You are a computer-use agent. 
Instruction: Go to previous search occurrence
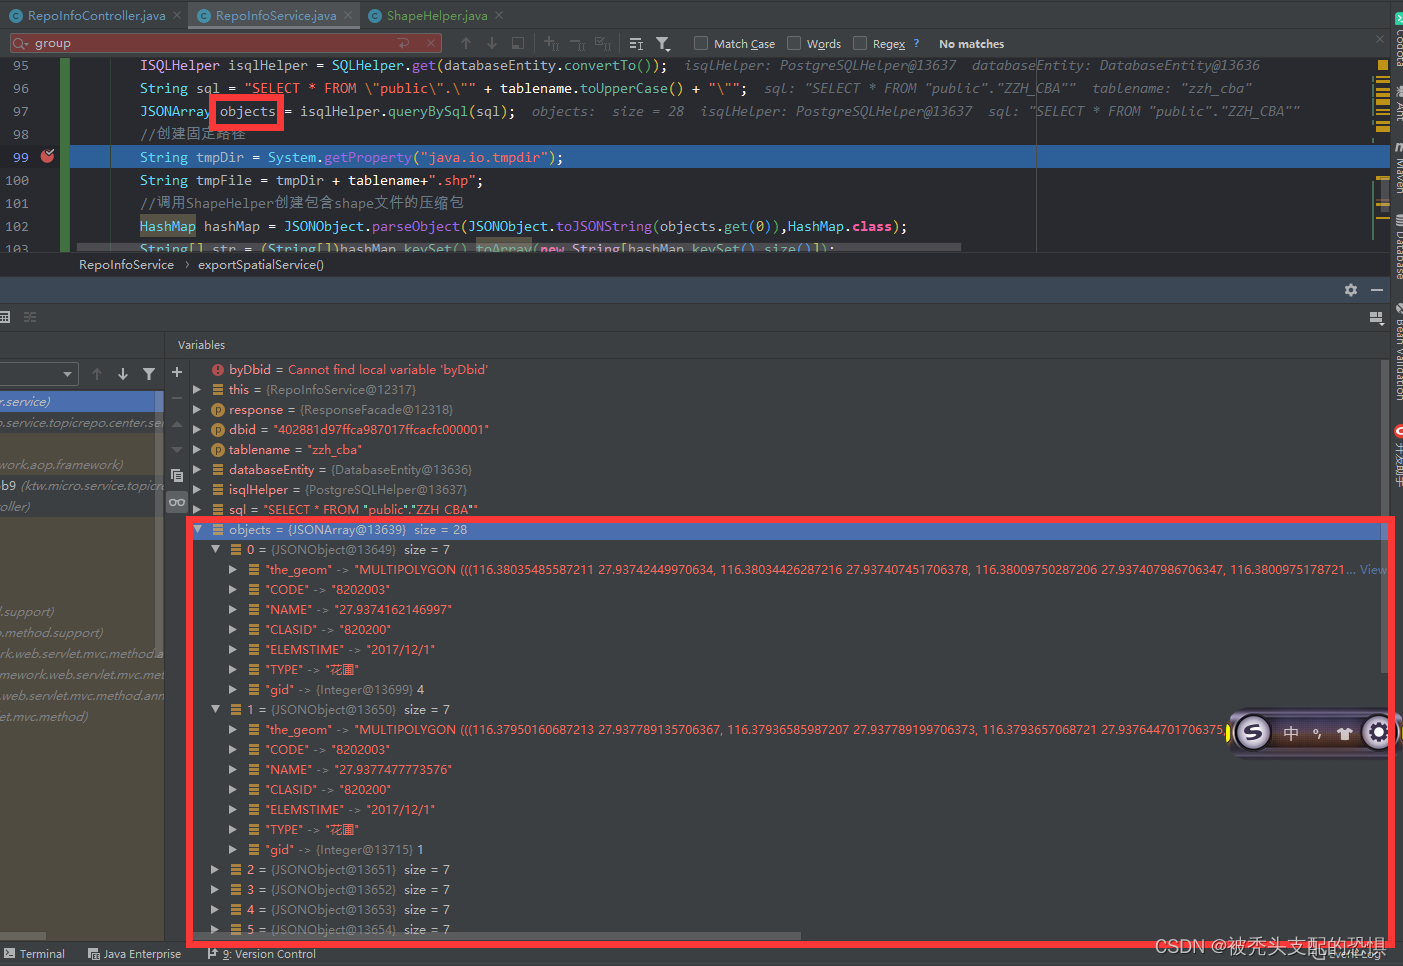point(466,43)
